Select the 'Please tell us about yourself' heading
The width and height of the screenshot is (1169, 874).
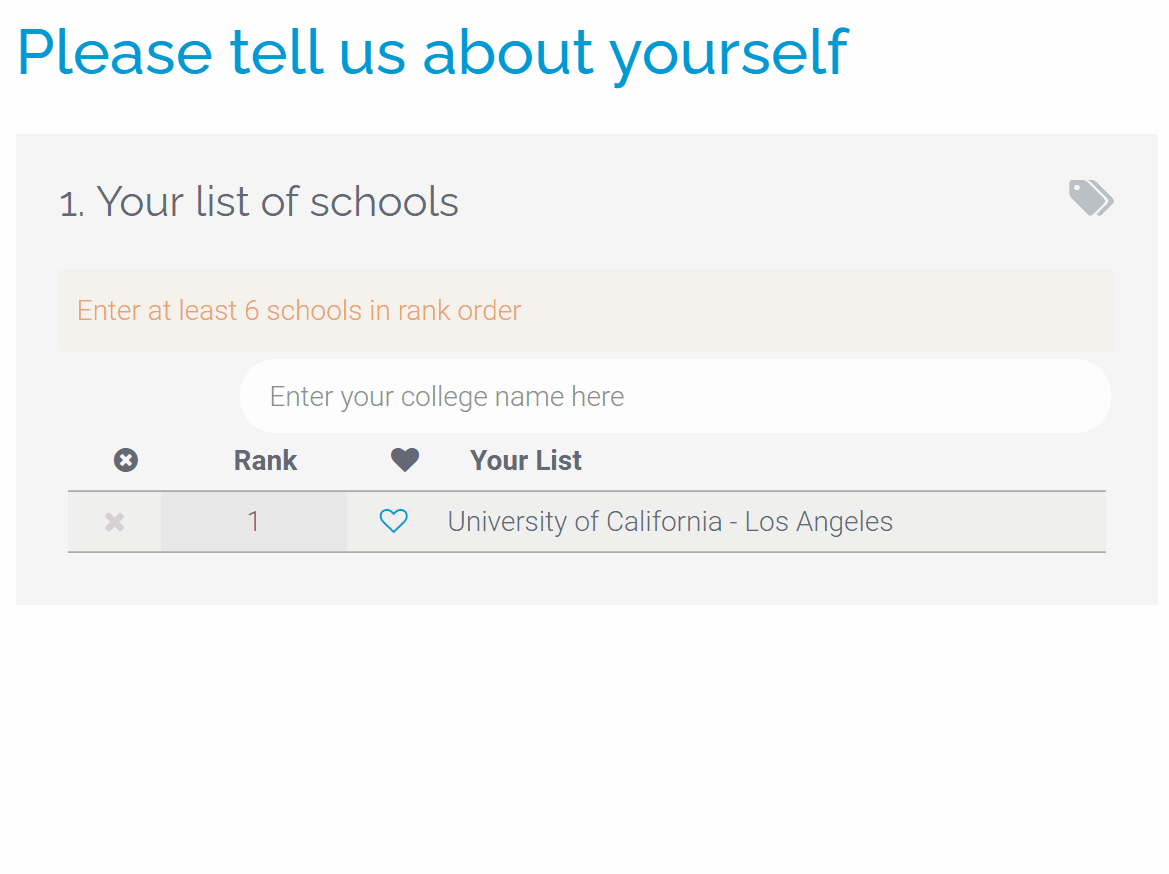[432, 52]
